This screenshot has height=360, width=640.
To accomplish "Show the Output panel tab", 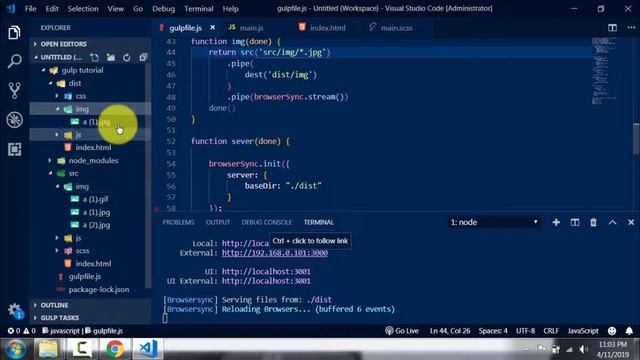I will [x=218, y=222].
